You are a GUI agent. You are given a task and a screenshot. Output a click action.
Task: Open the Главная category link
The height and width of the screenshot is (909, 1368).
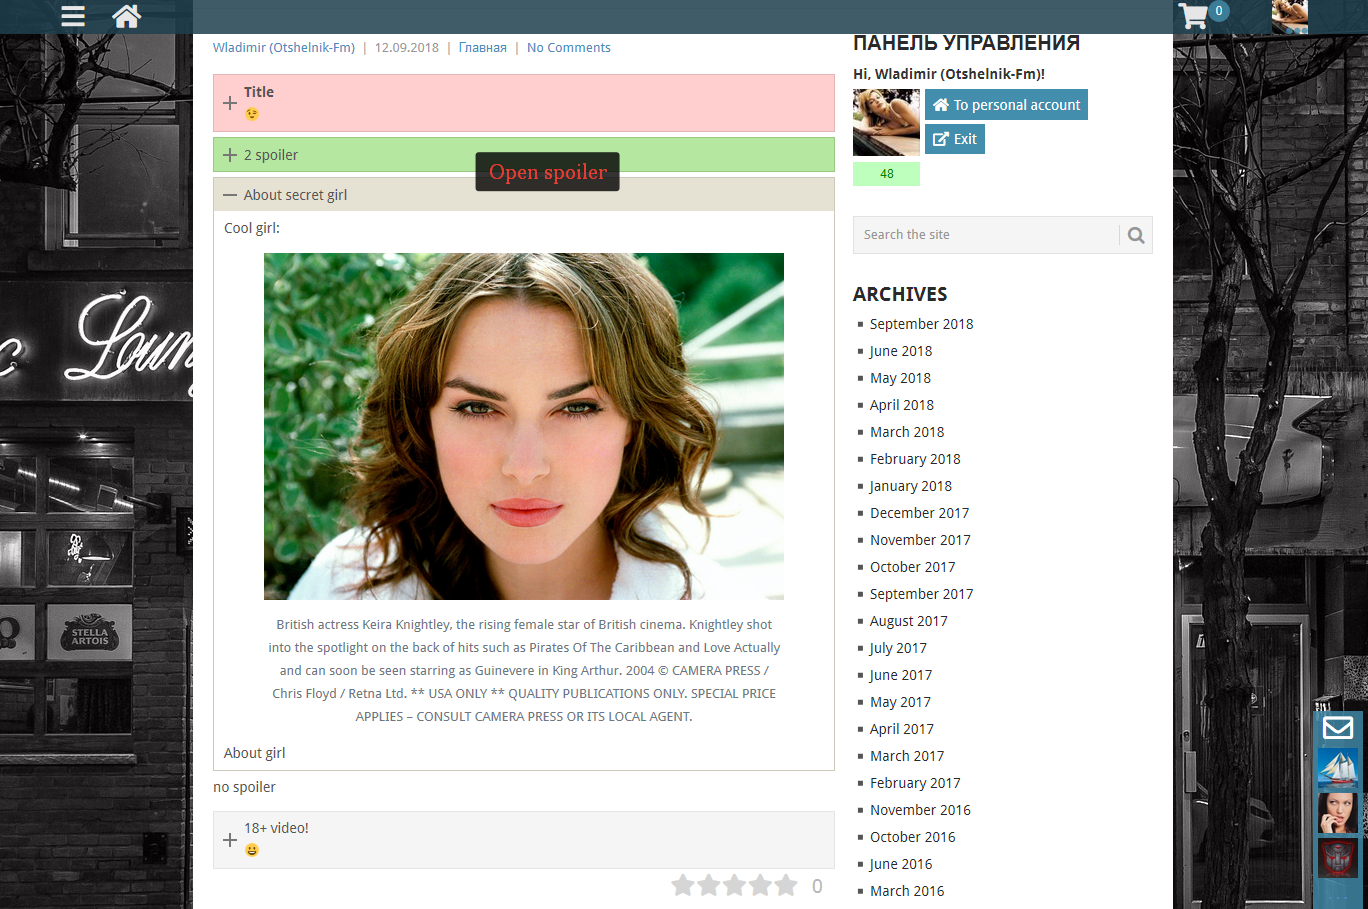[483, 47]
